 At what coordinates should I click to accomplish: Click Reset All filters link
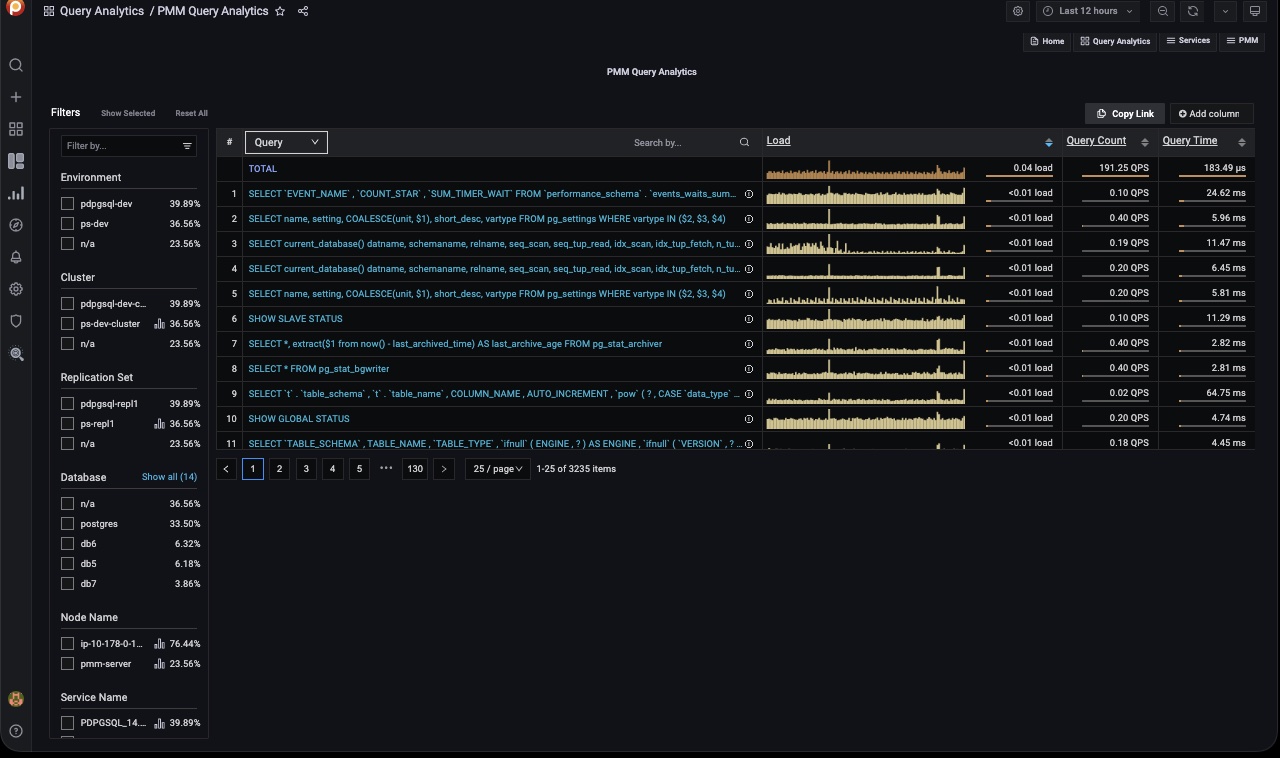(191, 113)
